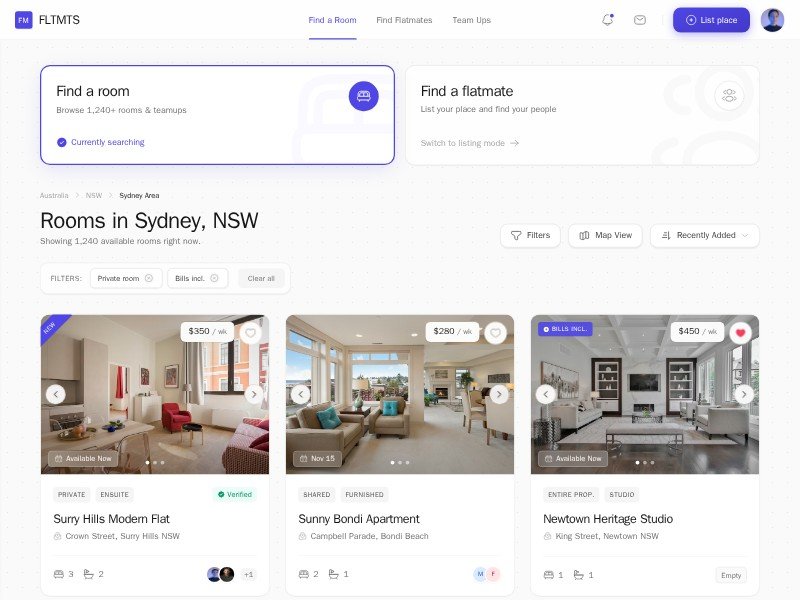
Task: Open the notifications bell icon
Action: tap(607, 20)
